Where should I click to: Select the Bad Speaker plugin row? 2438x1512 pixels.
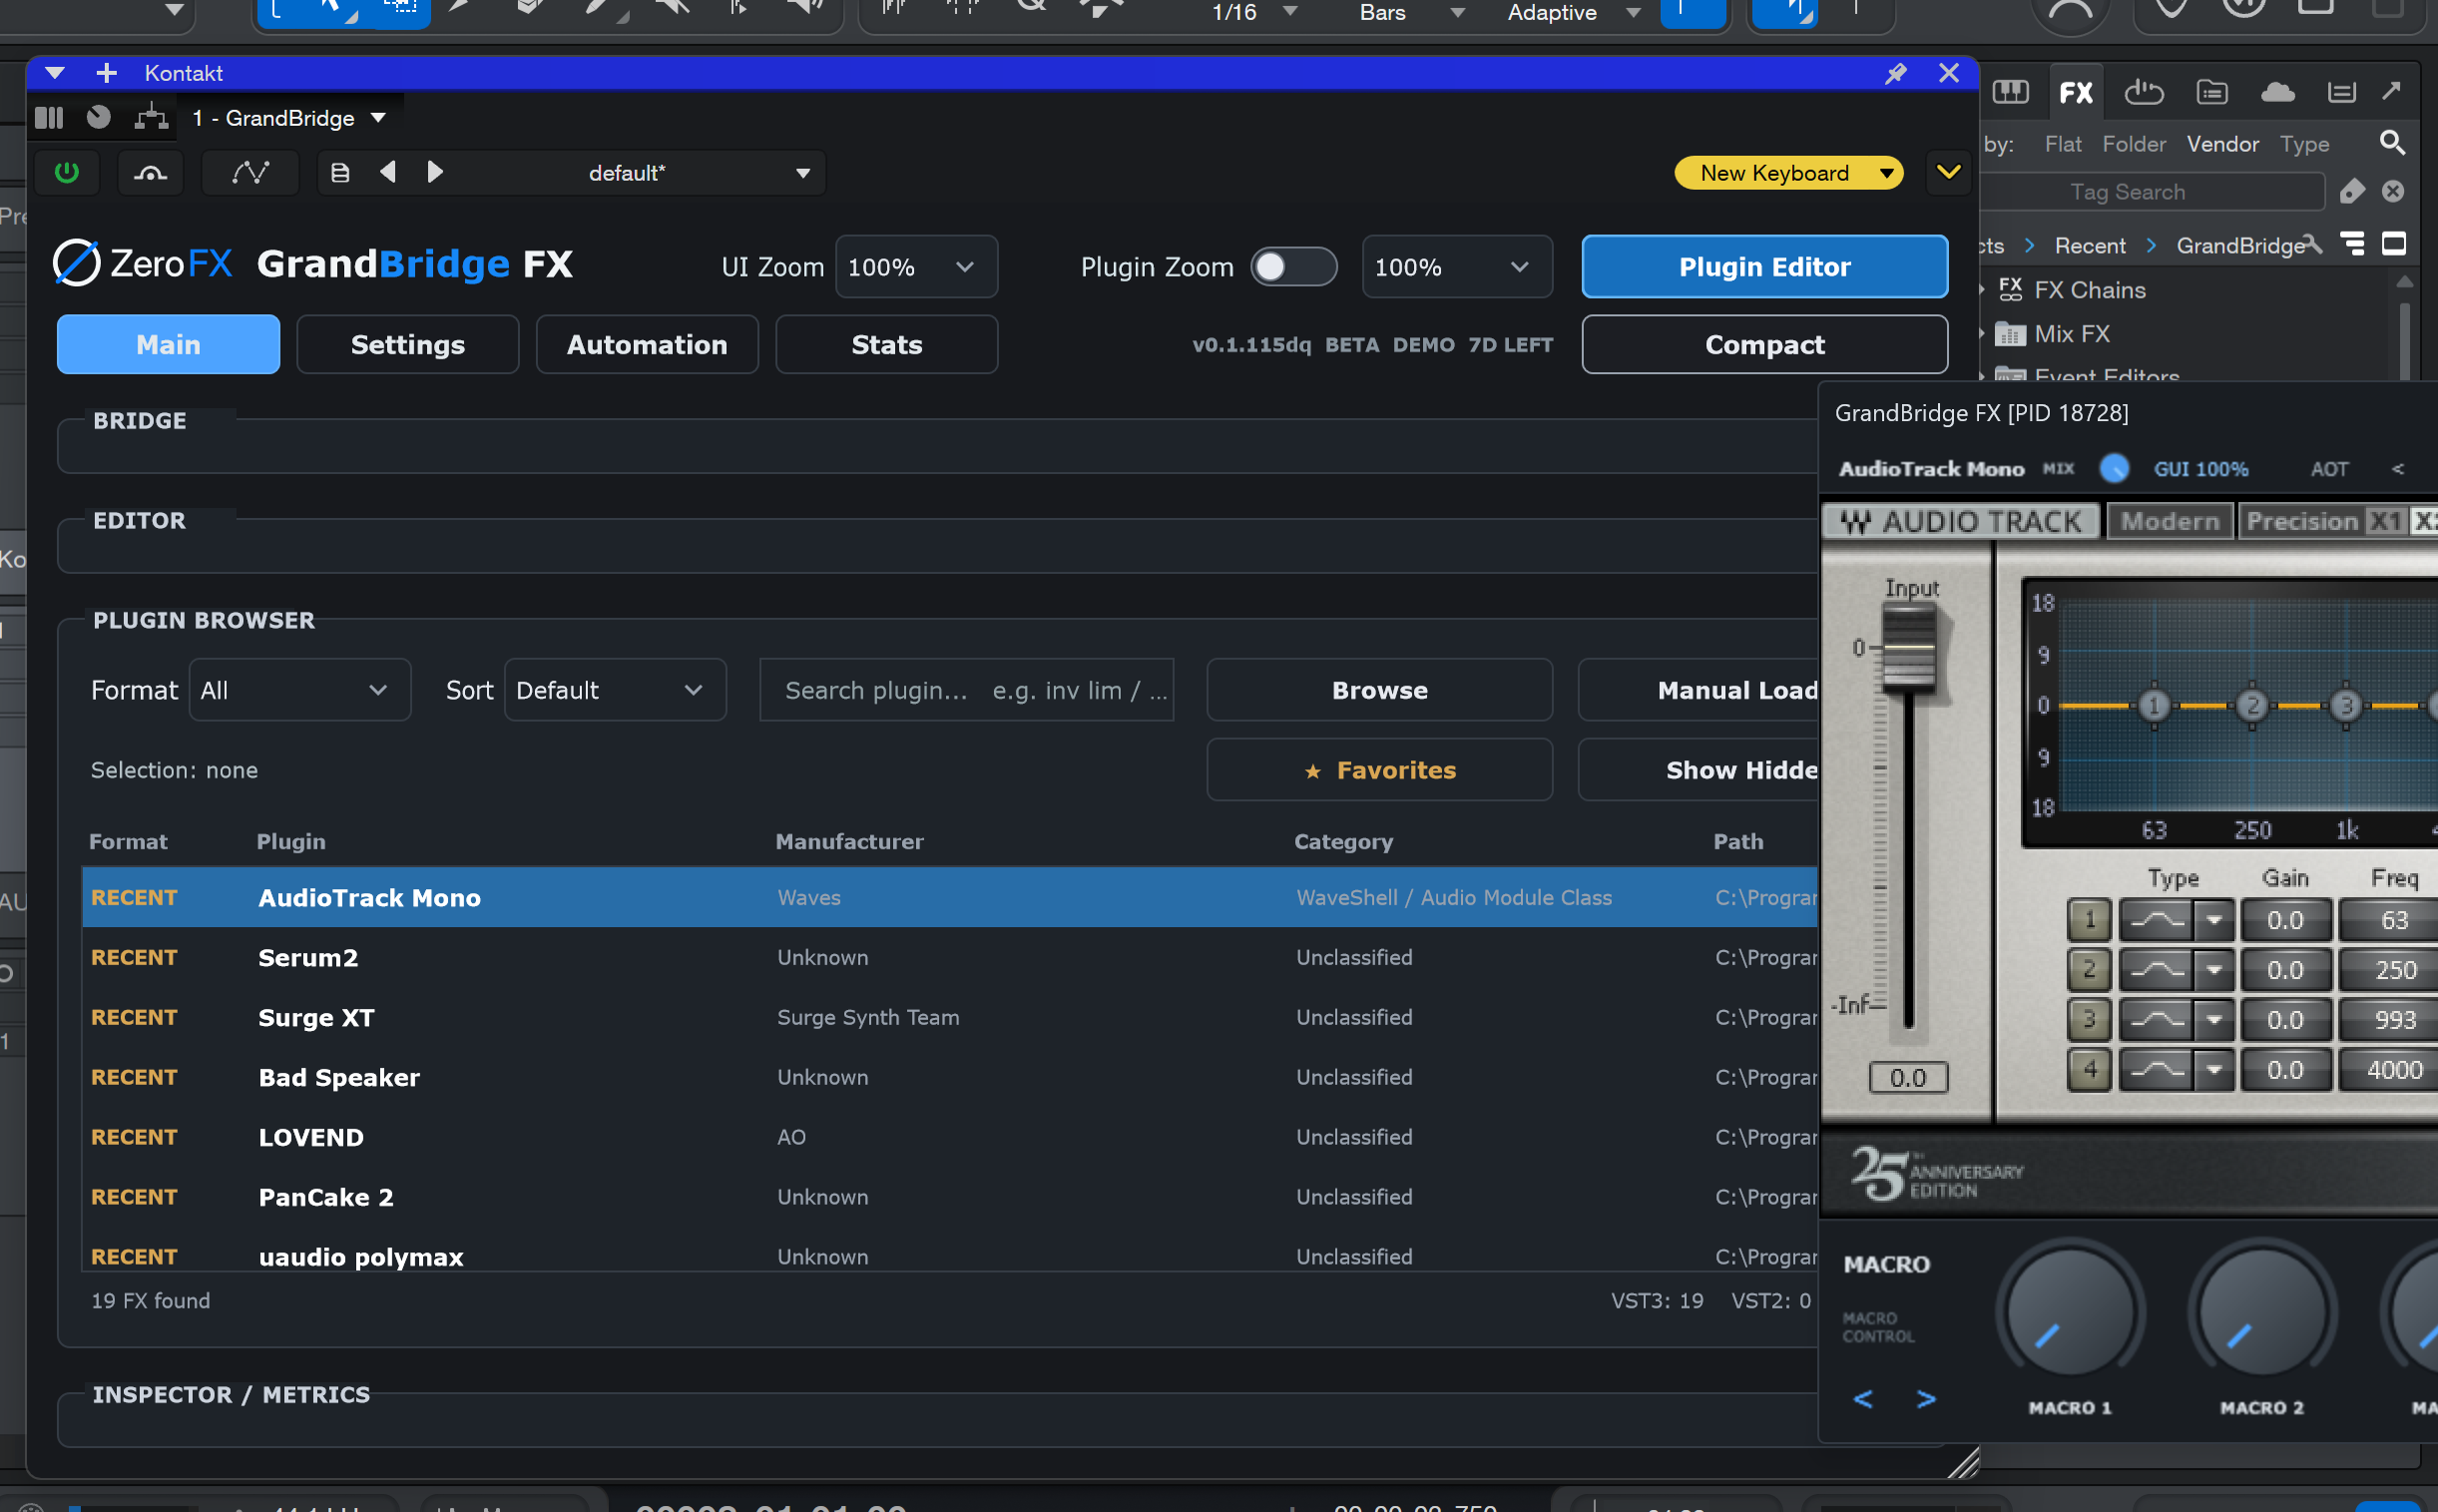click(949, 1077)
